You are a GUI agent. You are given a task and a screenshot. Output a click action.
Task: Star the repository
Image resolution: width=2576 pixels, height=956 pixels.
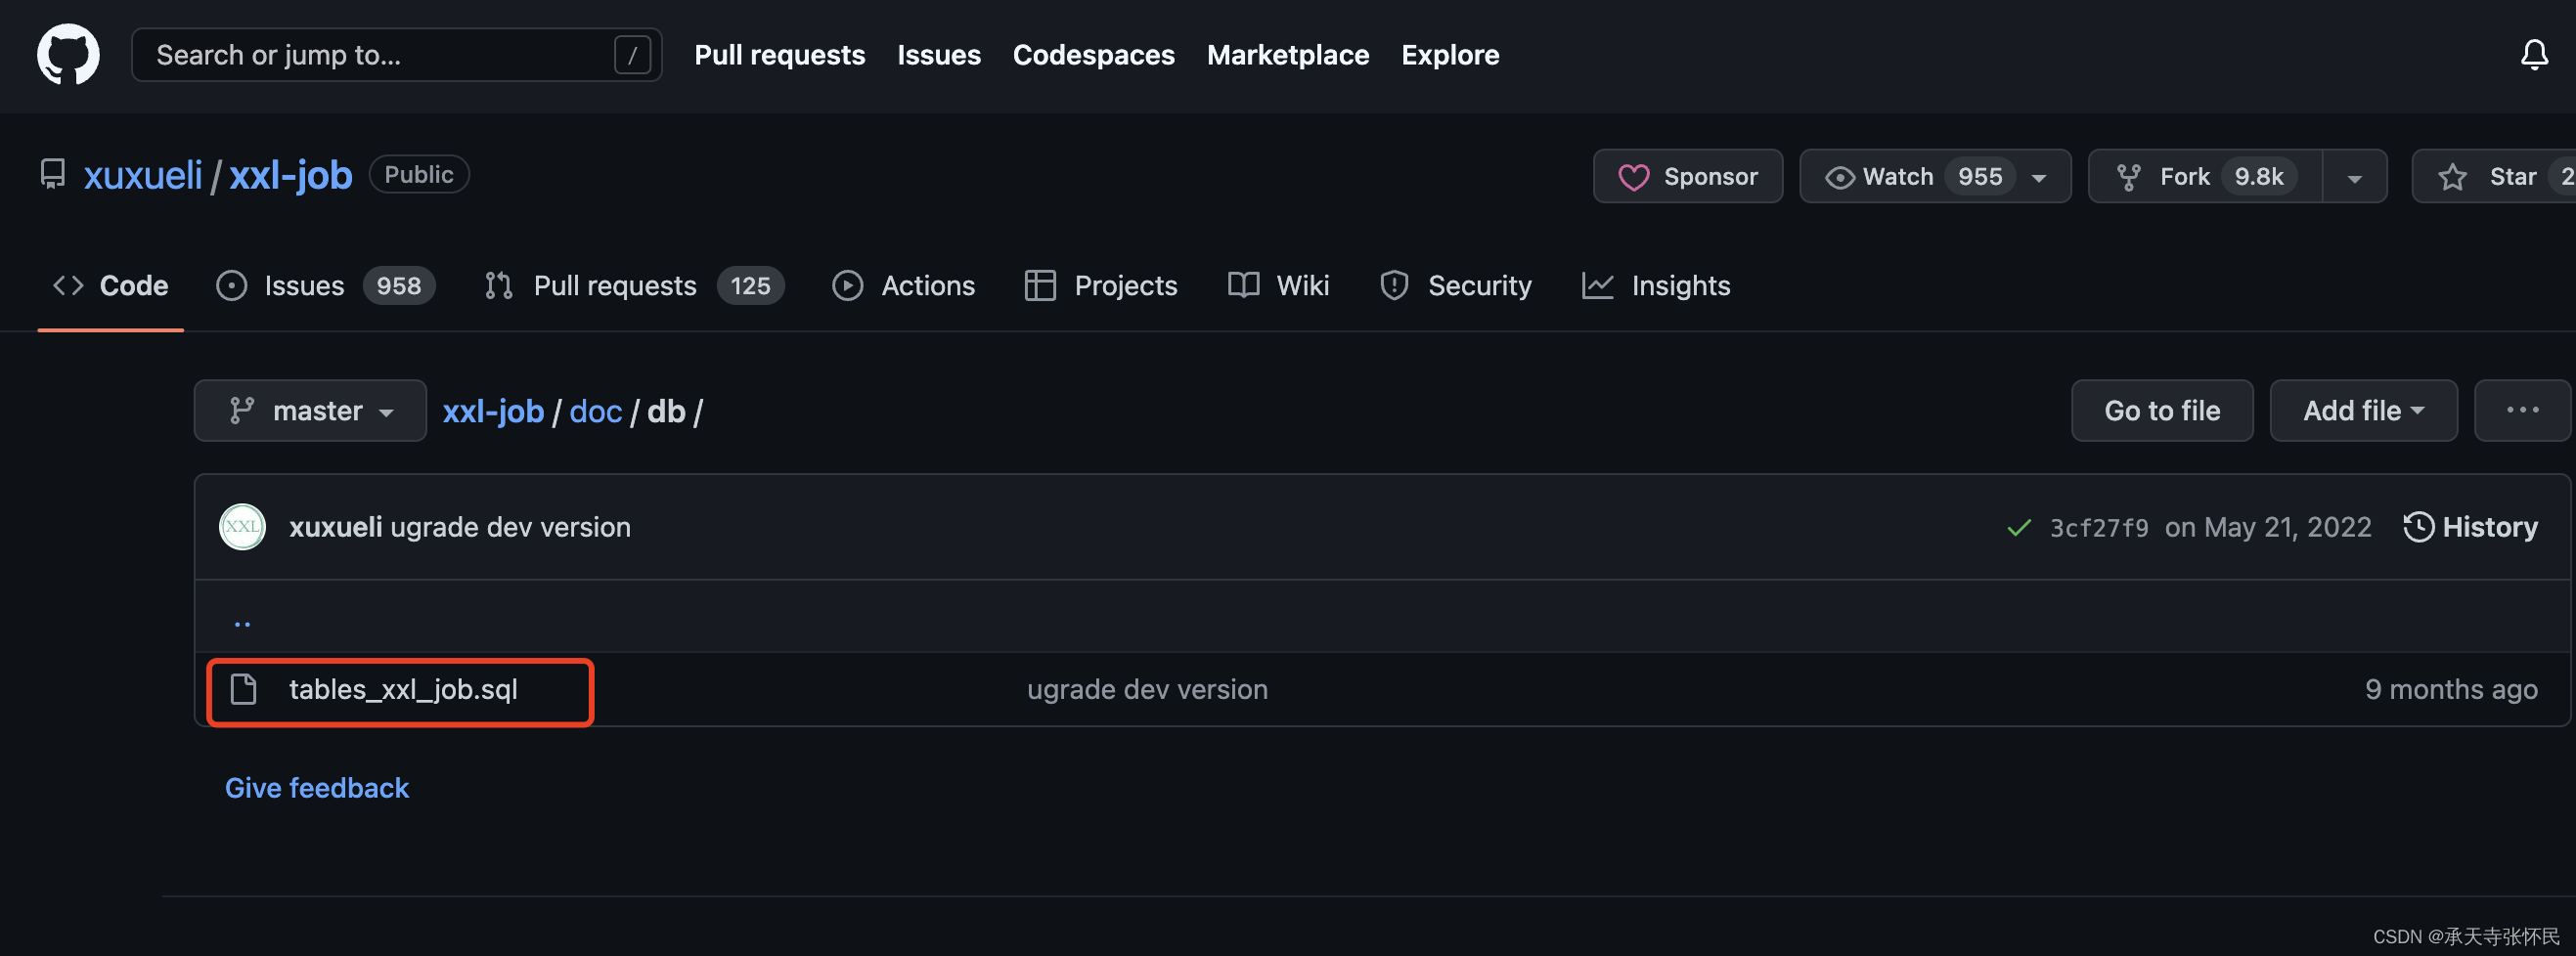click(2493, 177)
